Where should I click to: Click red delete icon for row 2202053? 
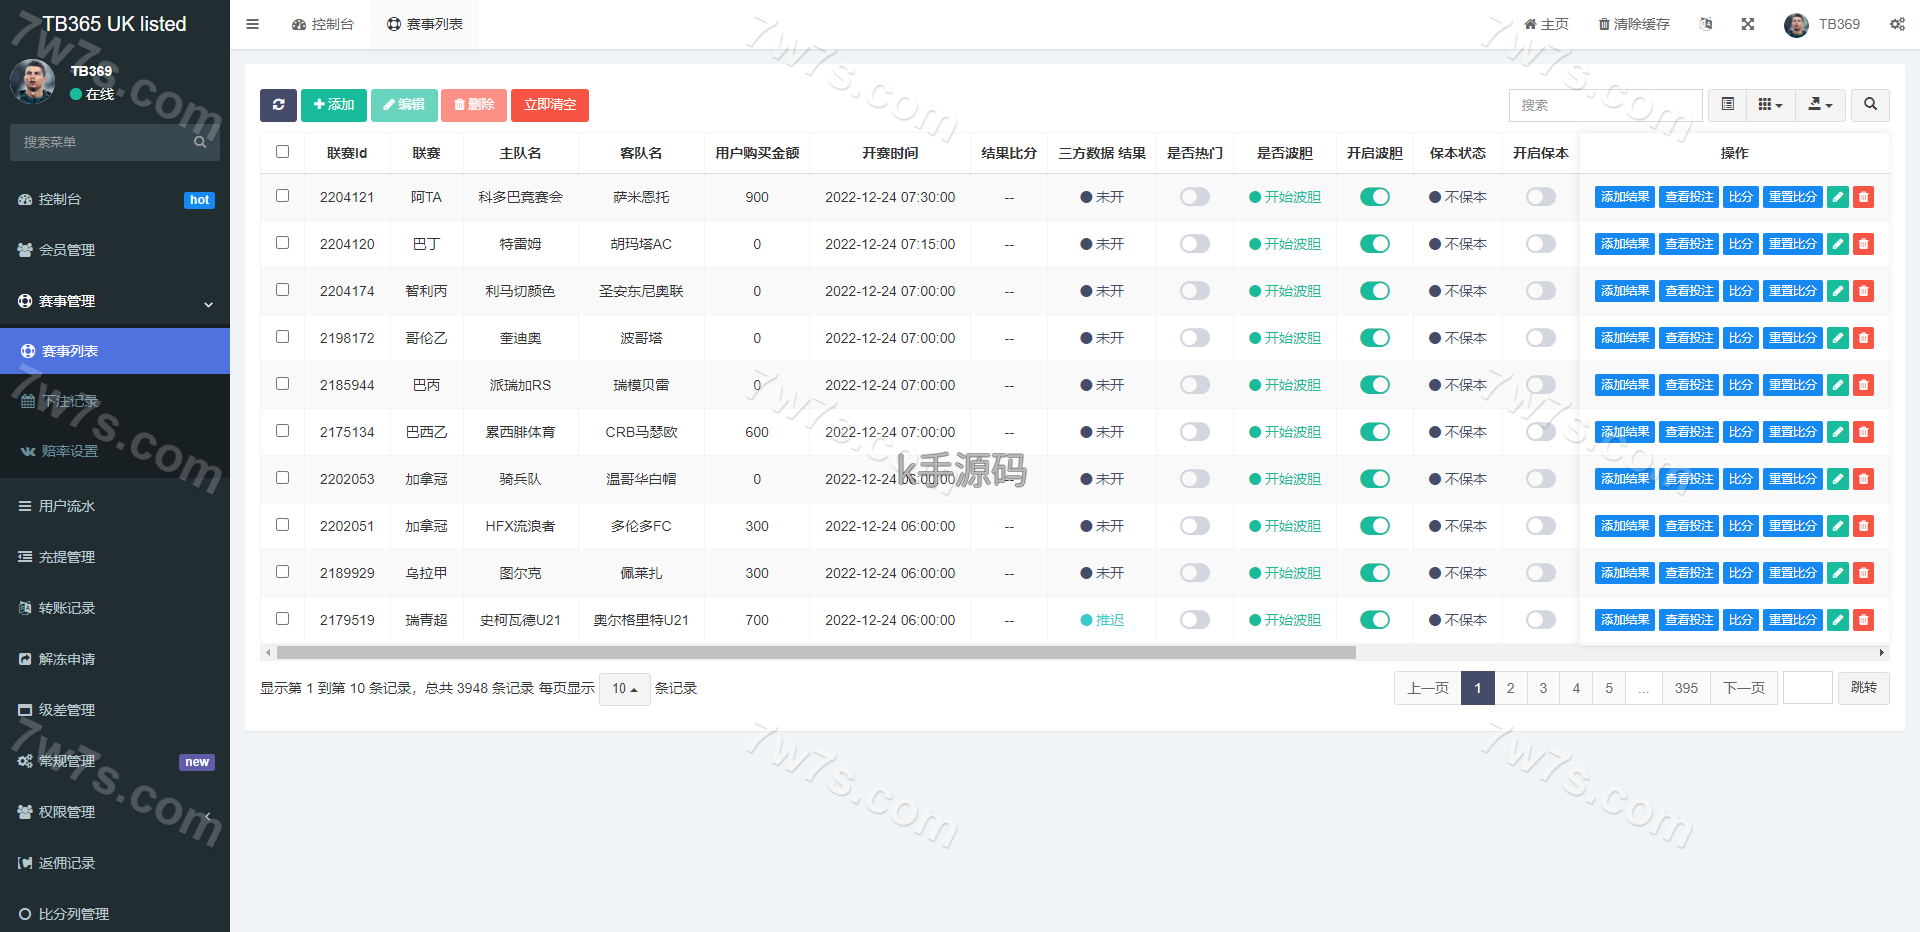point(1863,479)
